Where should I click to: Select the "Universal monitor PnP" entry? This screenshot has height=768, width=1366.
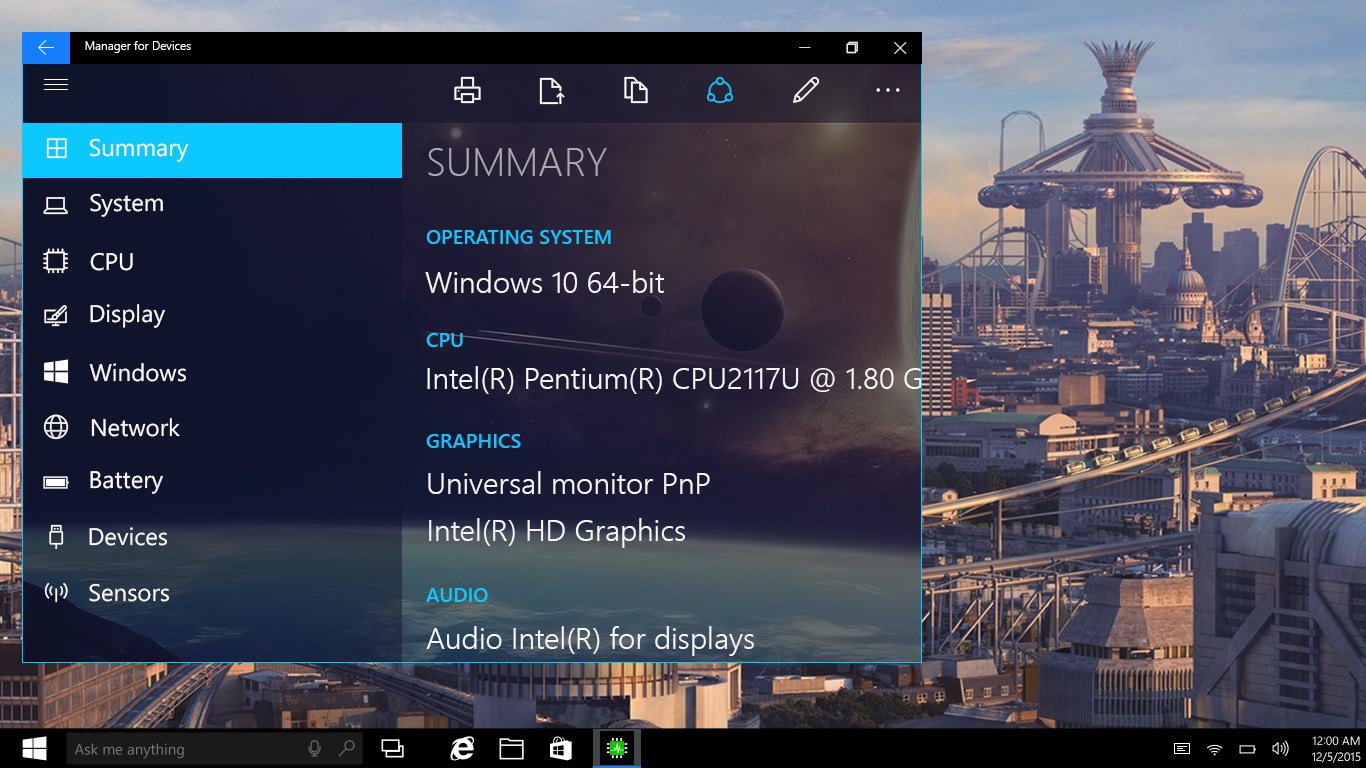tap(568, 484)
